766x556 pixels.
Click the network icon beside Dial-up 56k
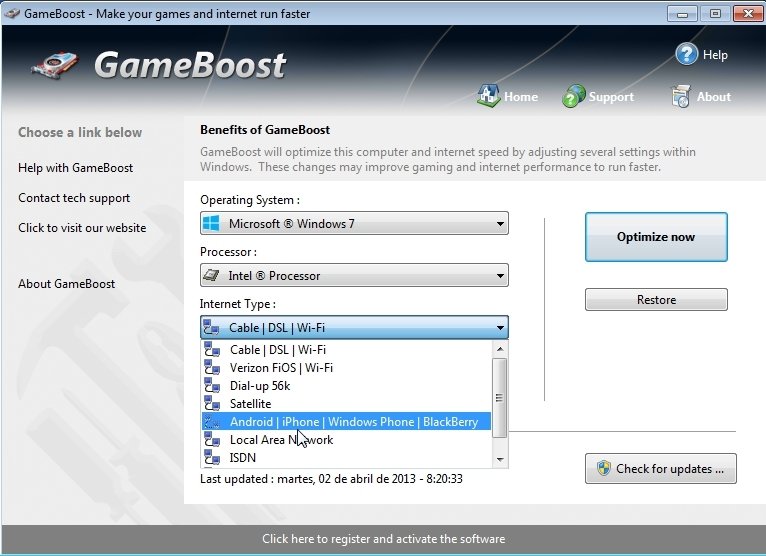tap(212, 385)
